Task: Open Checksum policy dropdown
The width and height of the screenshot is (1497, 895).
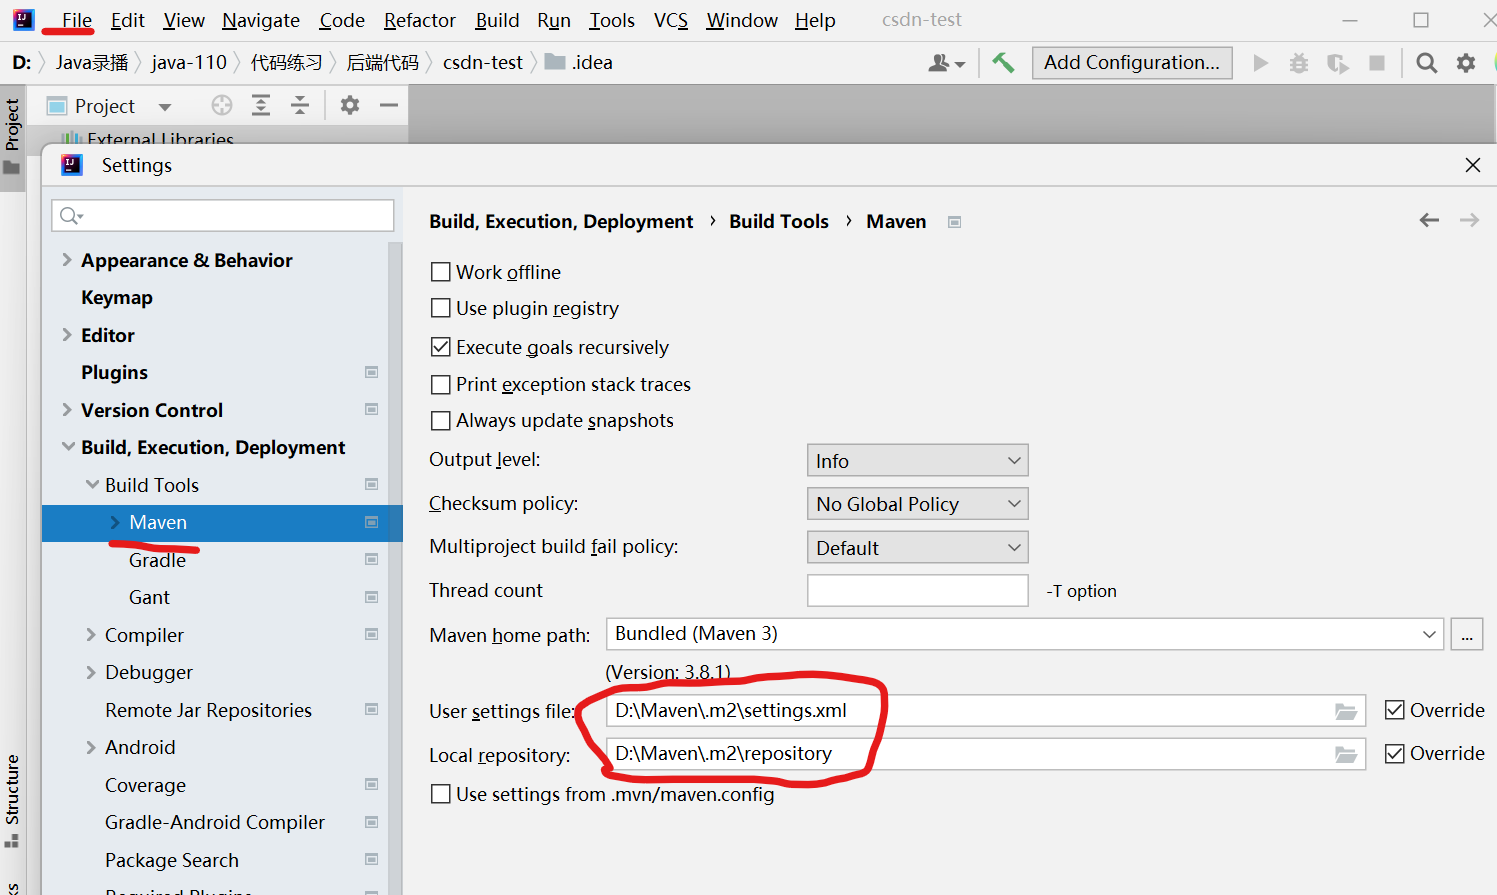Action: 917,504
